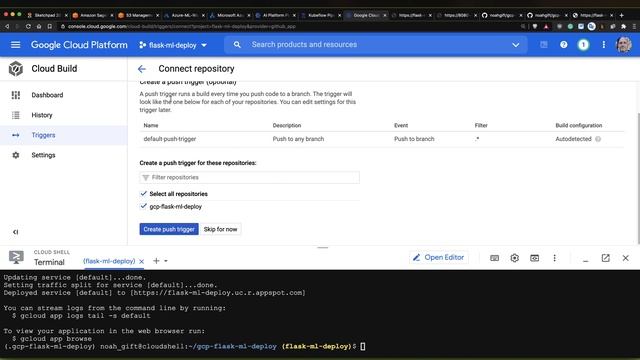This screenshot has width=640, height=360.
Task: Open the flask-ml-deploy project selector
Action: (x=173, y=45)
